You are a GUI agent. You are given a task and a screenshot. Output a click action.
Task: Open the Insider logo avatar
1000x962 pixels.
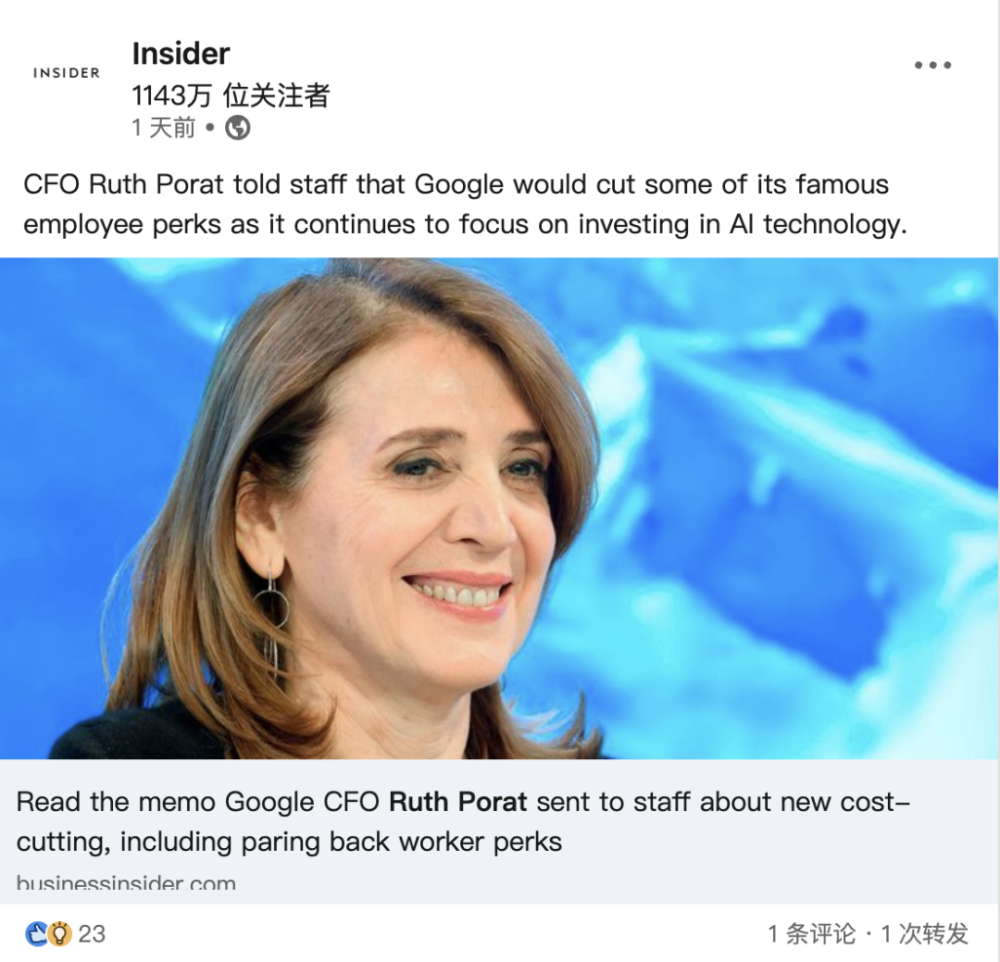tap(66, 73)
